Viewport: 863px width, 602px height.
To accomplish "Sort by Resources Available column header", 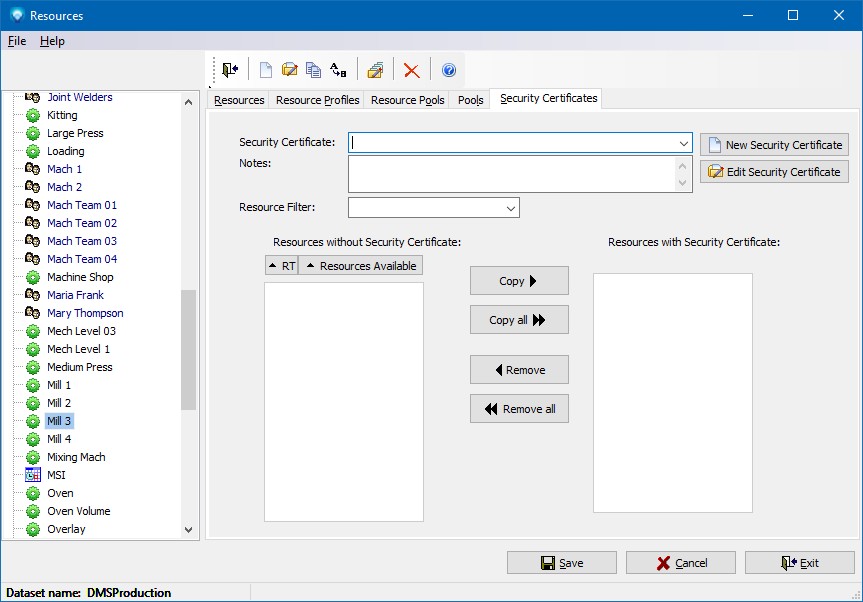I will pos(360,266).
